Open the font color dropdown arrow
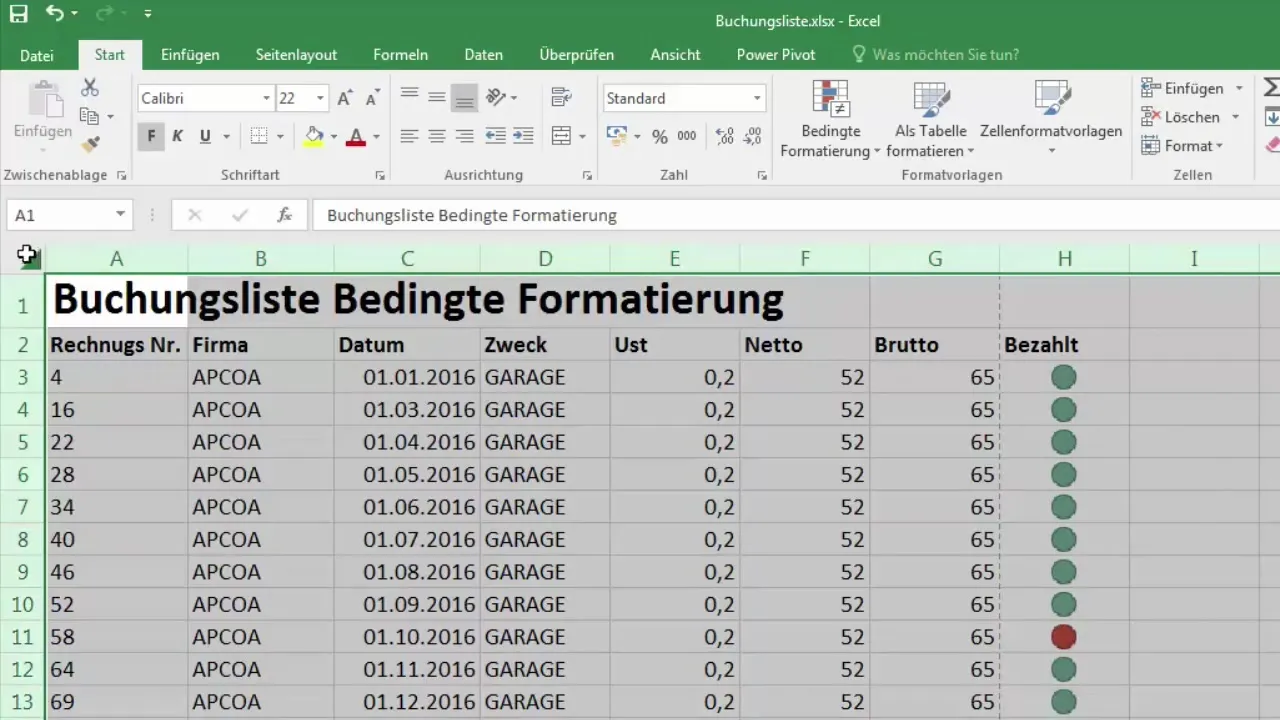 pos(376,136)
